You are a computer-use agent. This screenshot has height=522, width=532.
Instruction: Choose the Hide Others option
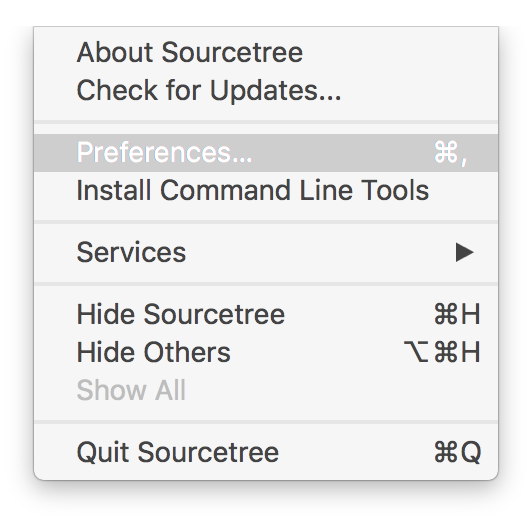(x=266, y=352)
